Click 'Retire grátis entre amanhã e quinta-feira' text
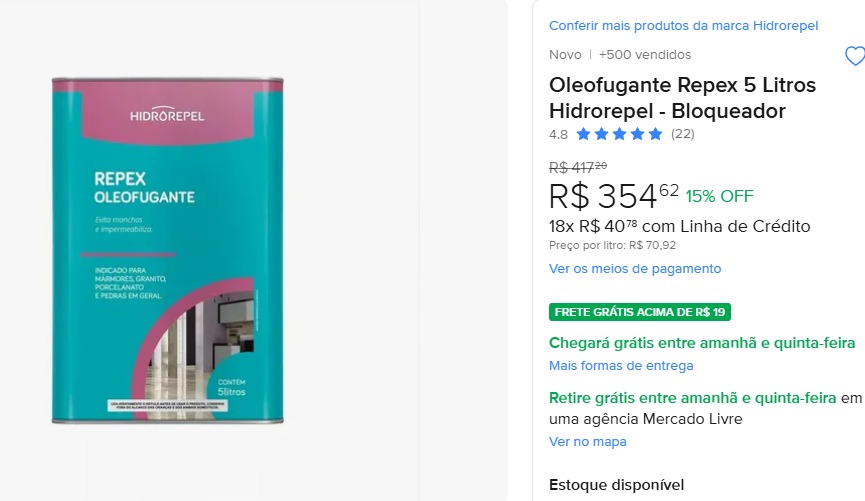 pyautogui.click(x=692, y=398)
